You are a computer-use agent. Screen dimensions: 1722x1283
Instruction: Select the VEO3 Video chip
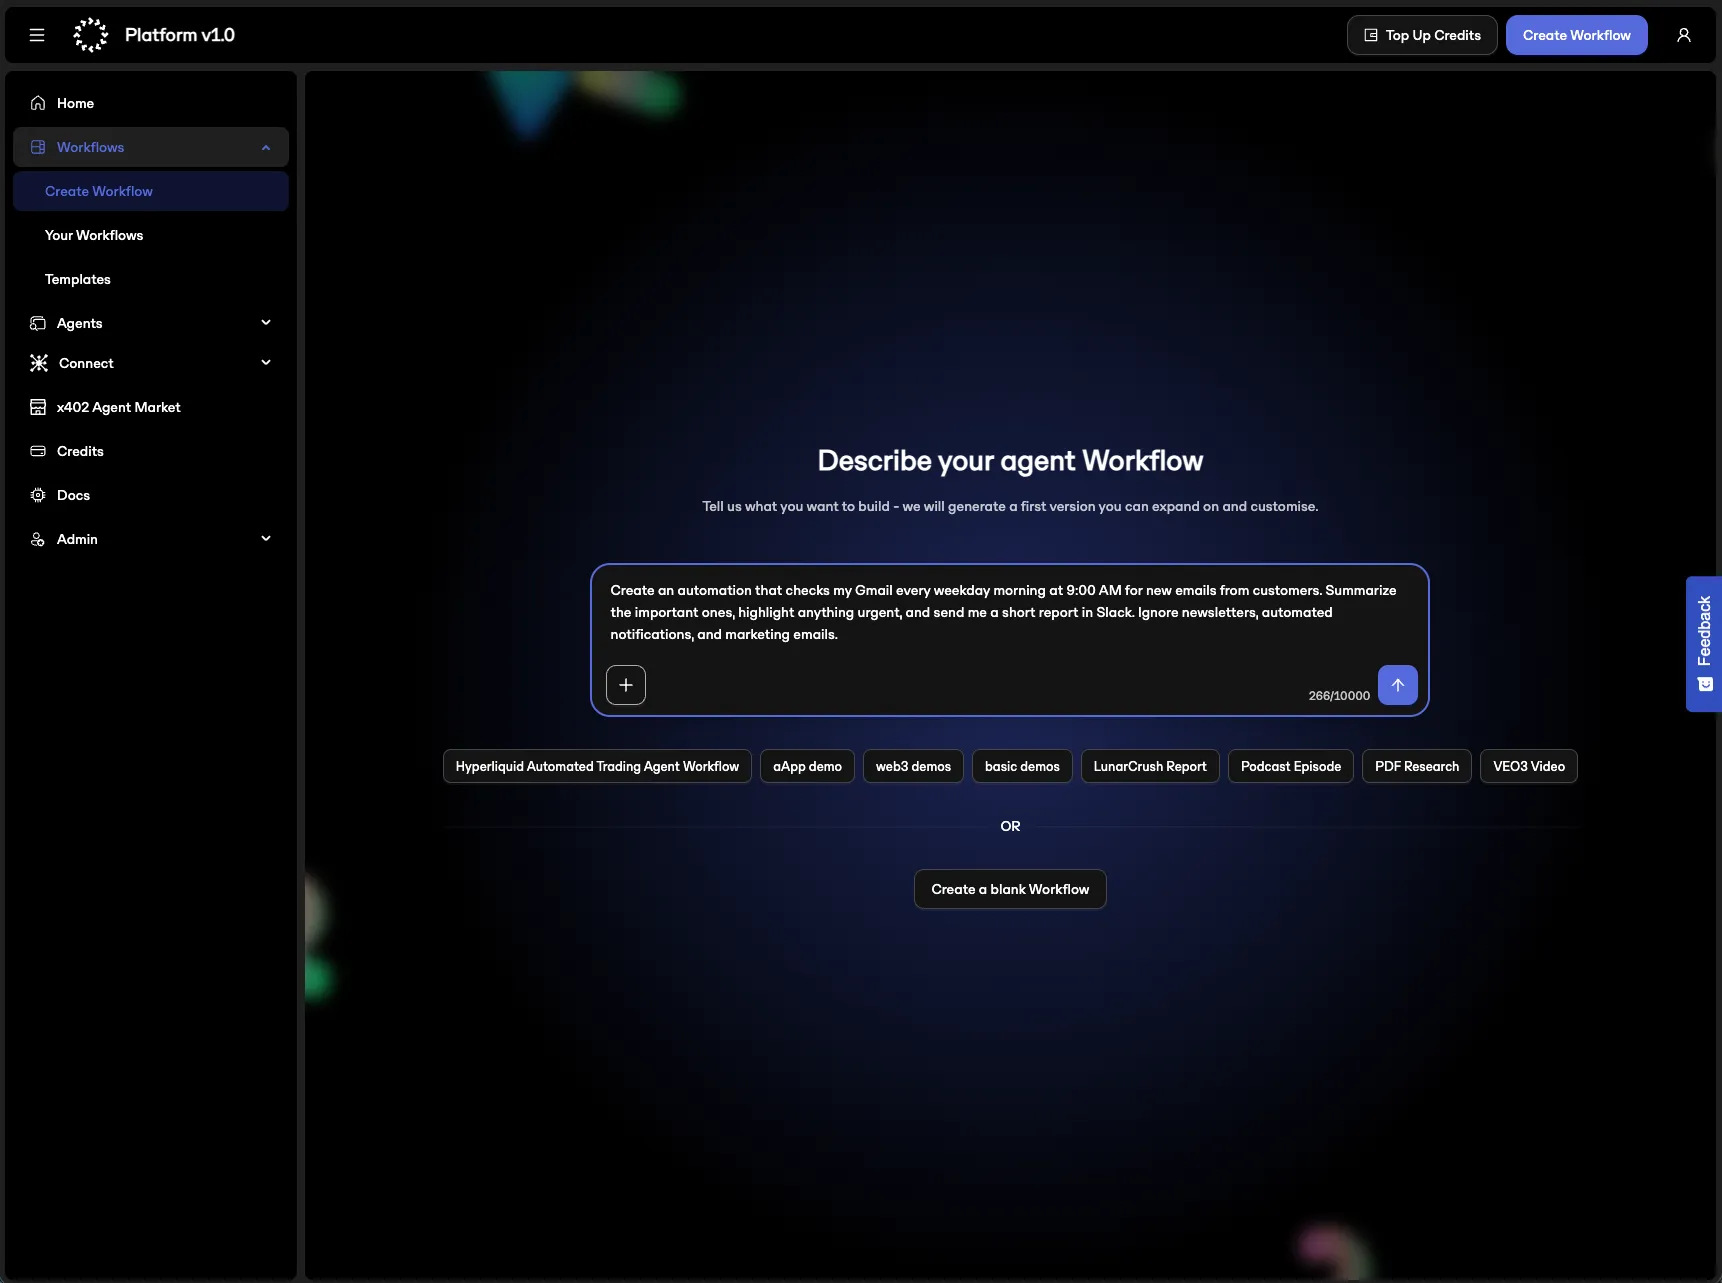coord(1529,766)
